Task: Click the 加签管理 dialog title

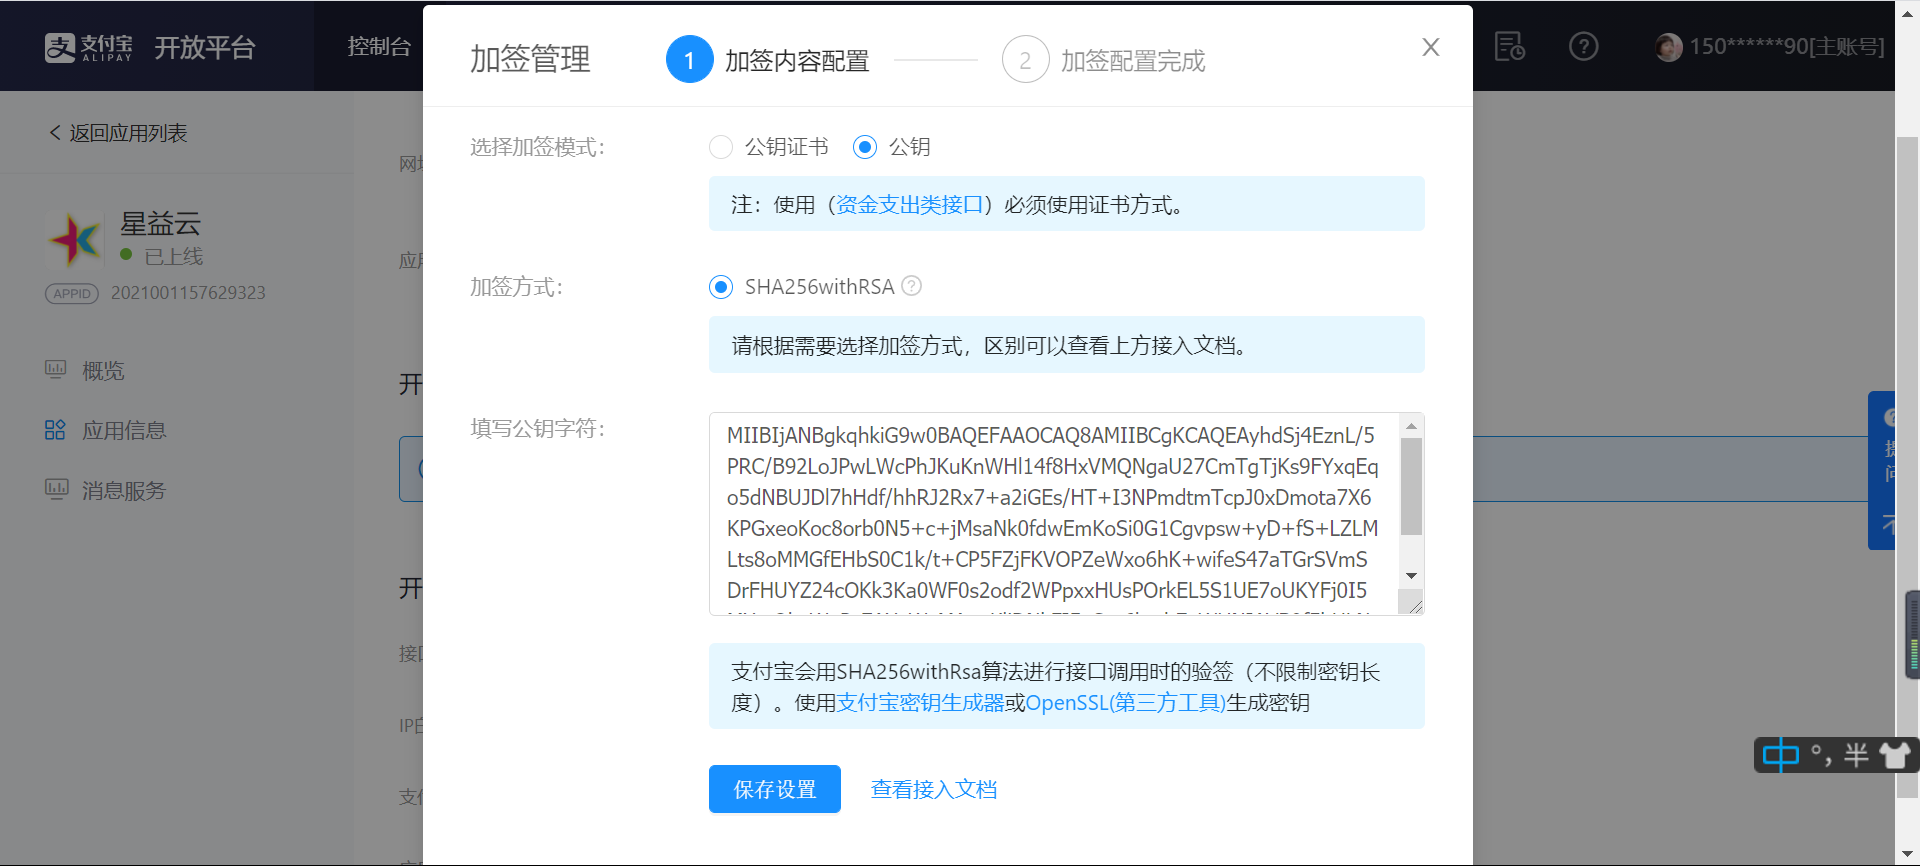Action: 531,59
